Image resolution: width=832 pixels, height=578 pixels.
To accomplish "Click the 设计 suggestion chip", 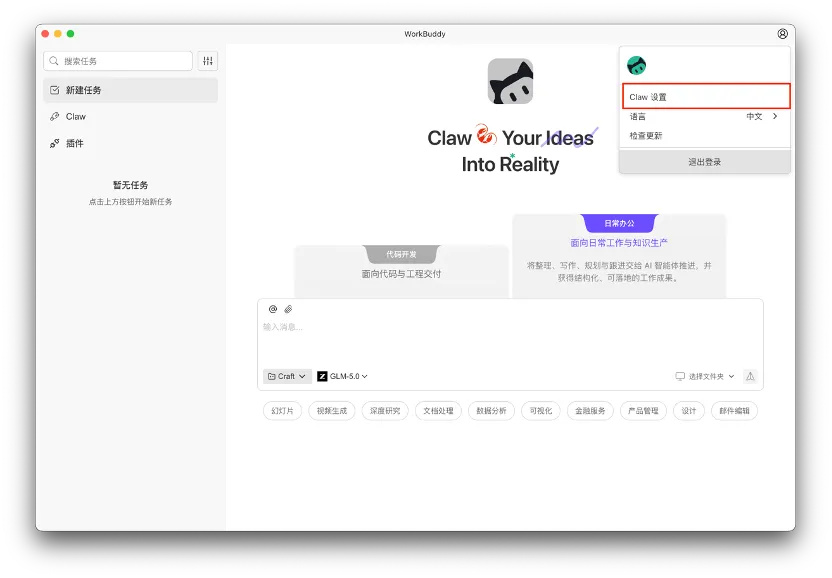I will (x=689, y=411).
